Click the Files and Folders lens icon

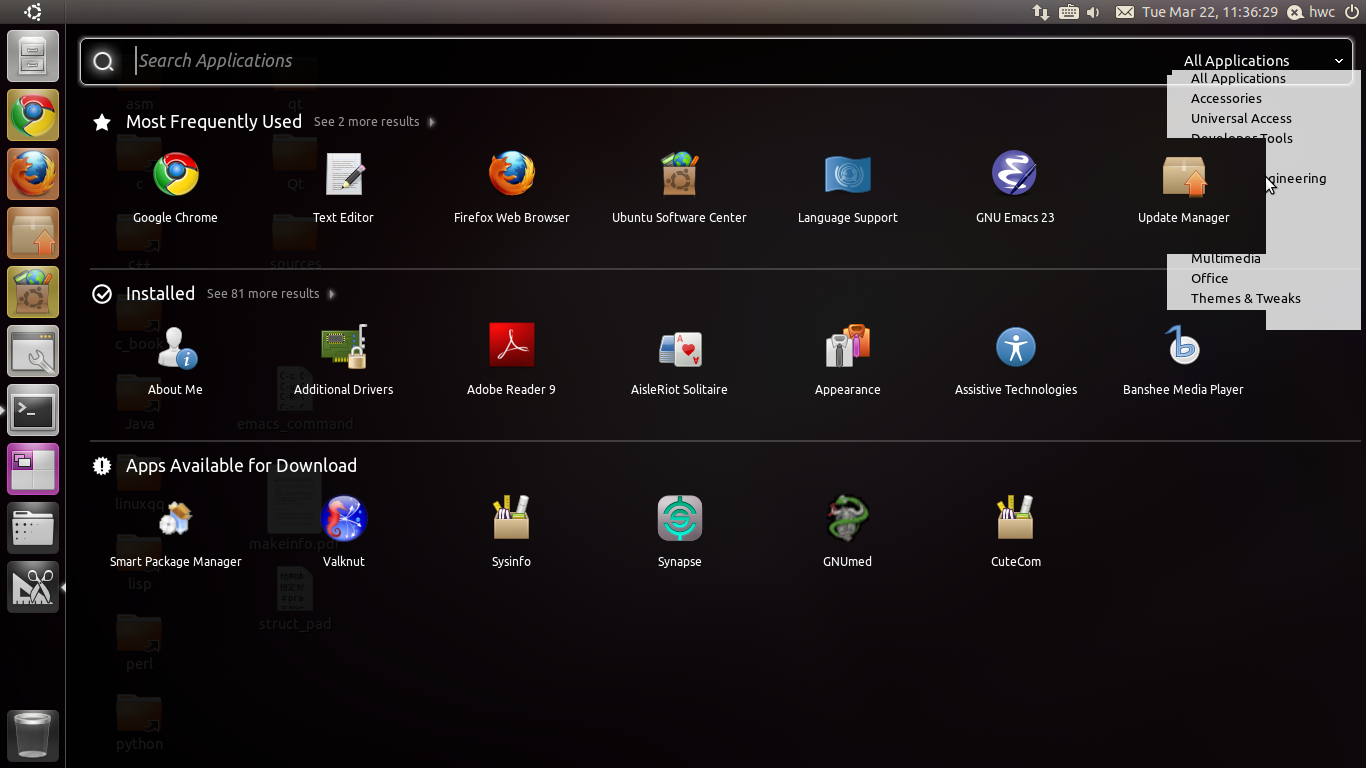pos(33,528)
